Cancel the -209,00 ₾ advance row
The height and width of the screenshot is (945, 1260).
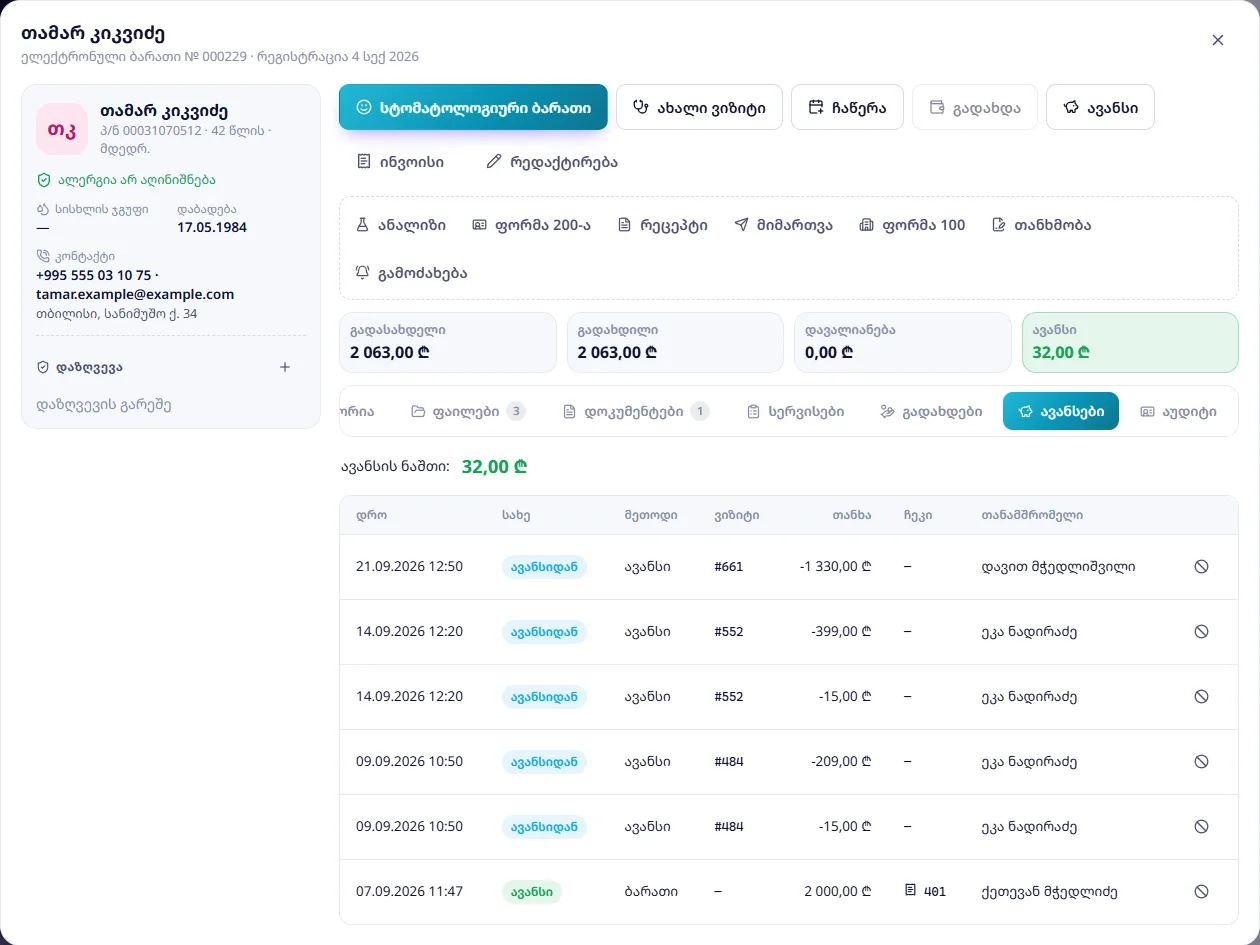pyautogui.click(x=1201, y=761)
